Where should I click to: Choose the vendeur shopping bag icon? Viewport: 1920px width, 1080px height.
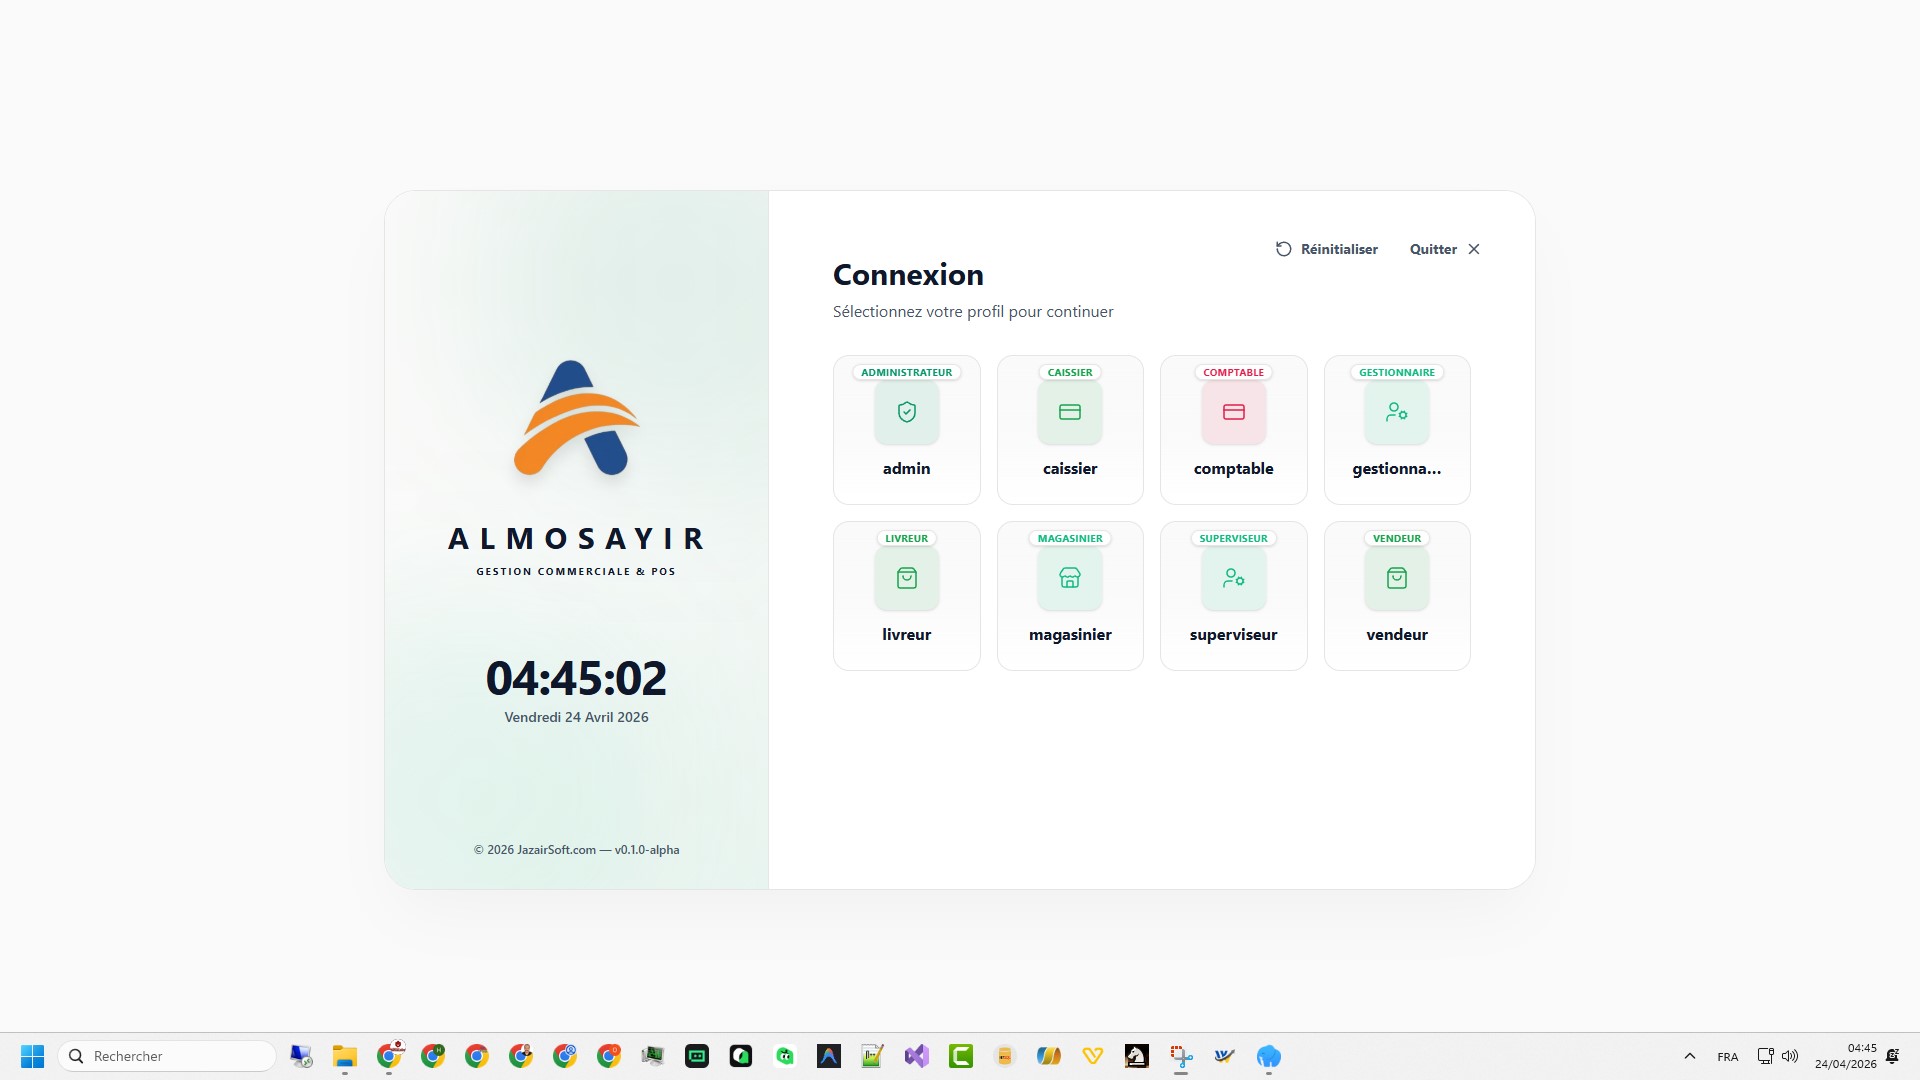[x=1396, y=578]
